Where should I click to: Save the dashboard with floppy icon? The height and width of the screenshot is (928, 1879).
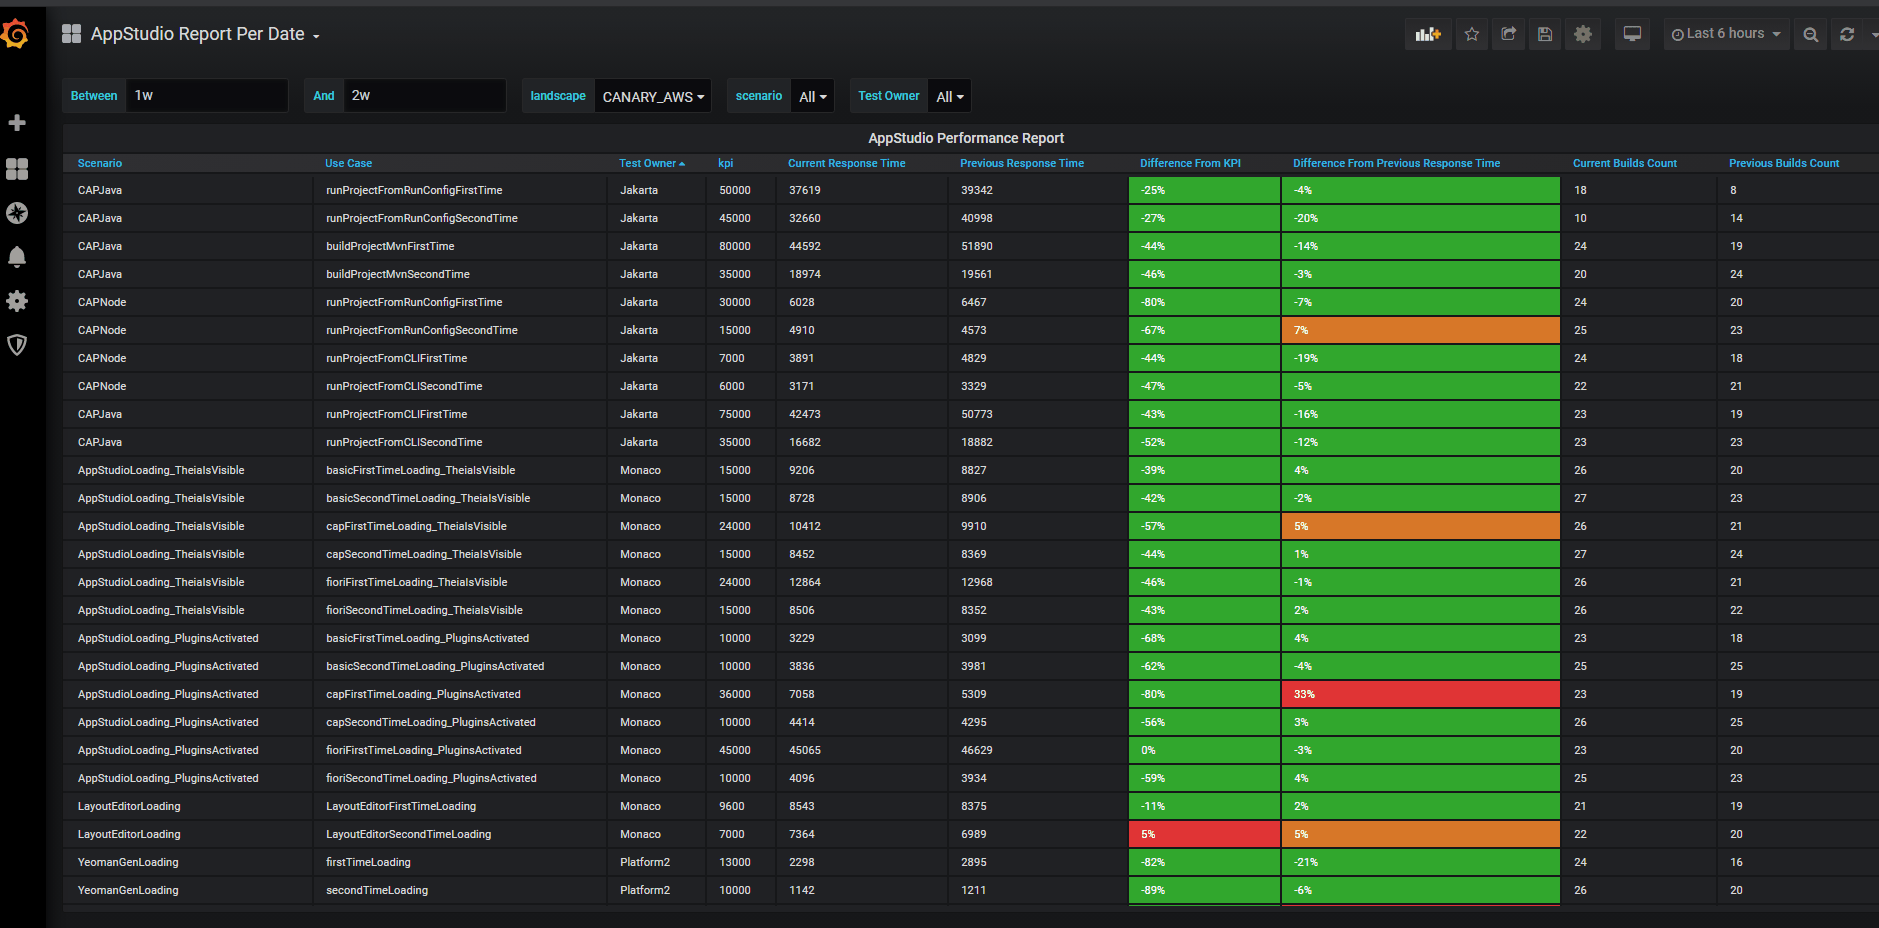click(1545, 34)
